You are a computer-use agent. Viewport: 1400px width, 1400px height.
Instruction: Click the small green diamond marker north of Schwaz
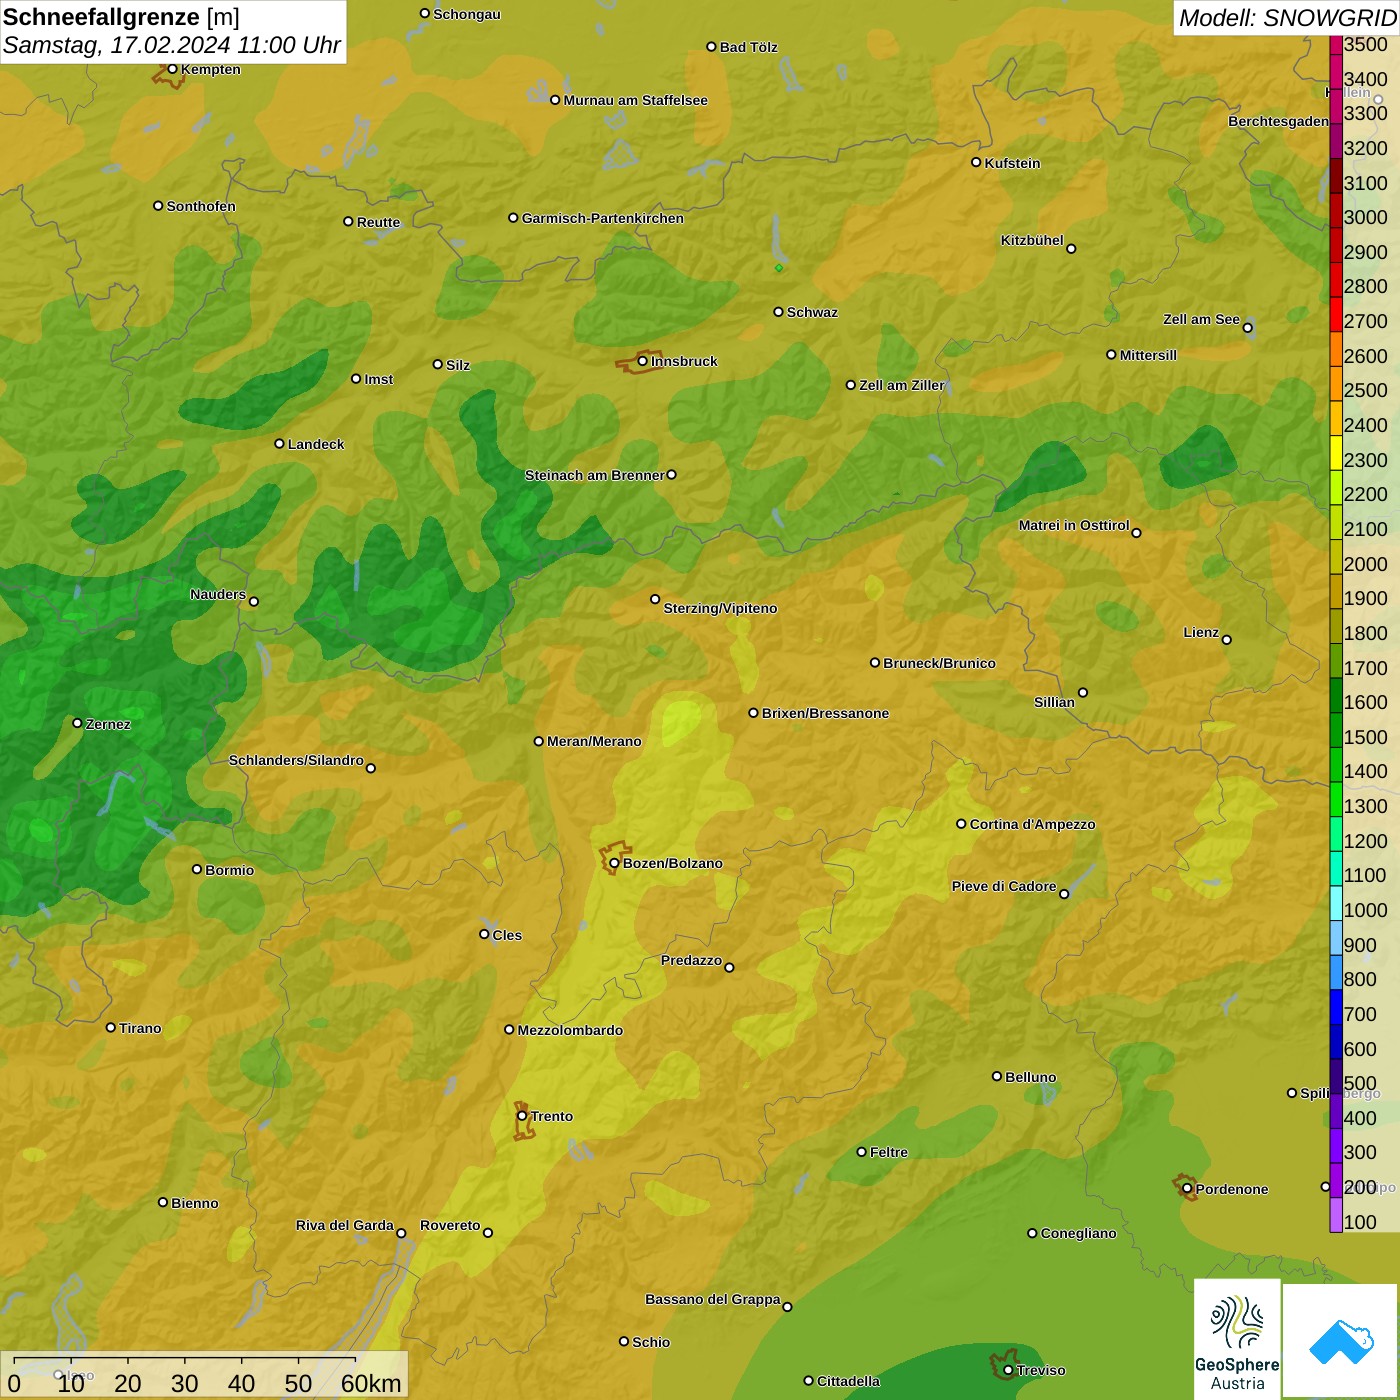tap(778, 268)
